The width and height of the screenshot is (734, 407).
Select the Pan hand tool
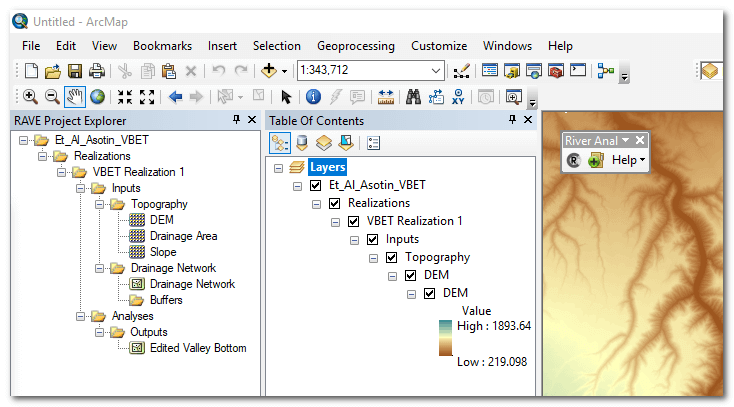[x=74, y=97]
